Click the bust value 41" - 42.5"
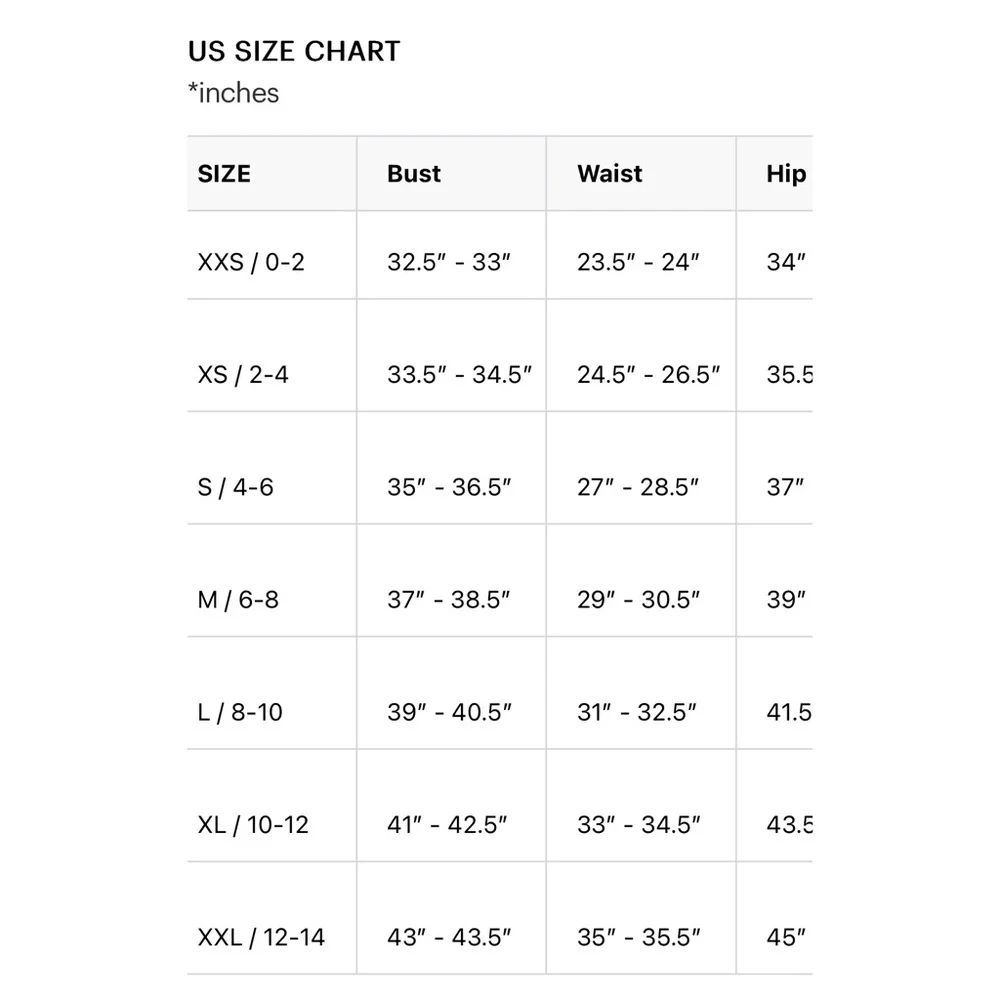 447,825
